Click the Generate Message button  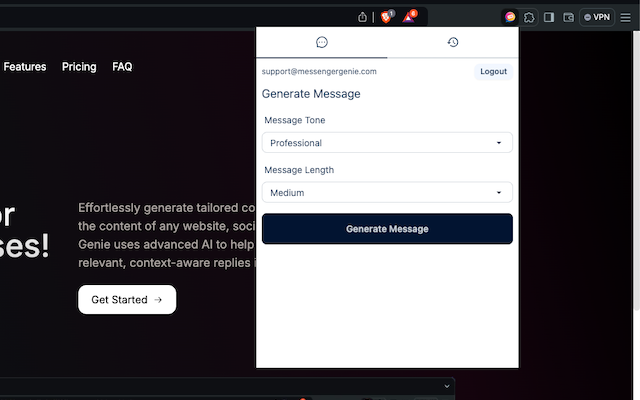(x=387, y=229)
